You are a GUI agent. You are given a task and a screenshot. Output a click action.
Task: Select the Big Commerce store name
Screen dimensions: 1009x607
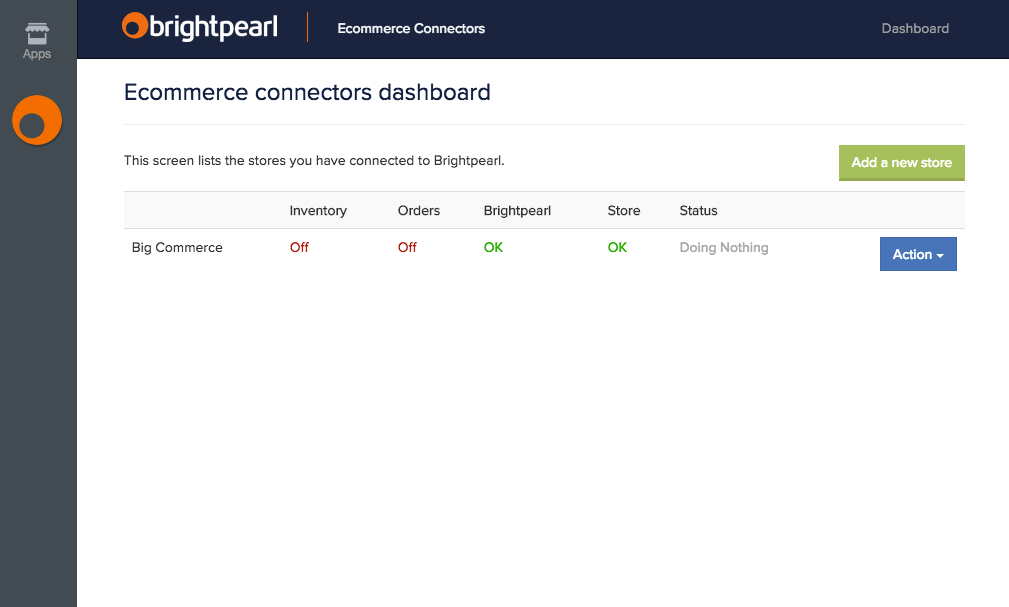pos(177,247)
